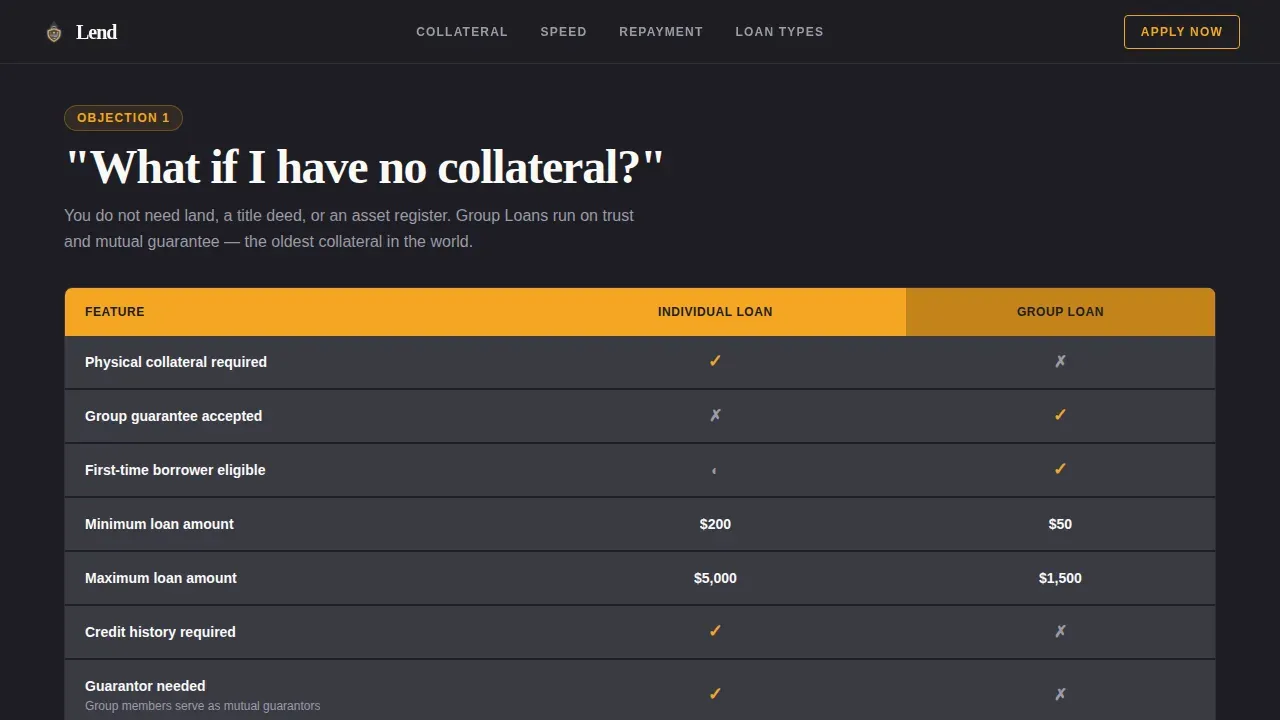Open the Collateral nav section

[x=462, y=32]
